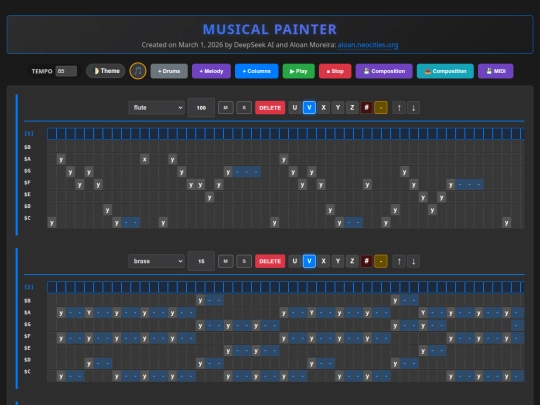Click the $E row label in flute track
The height and width of the screenshot is (405, 540).
point(28,195)
